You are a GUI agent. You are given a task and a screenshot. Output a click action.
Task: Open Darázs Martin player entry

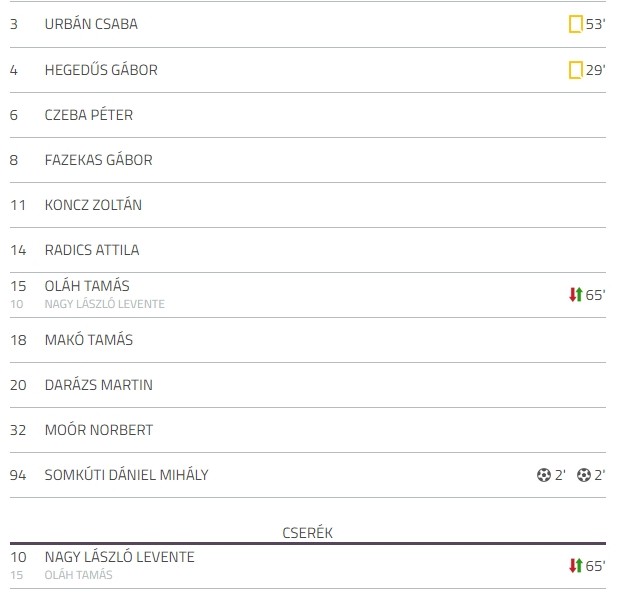tap(99, 385)
